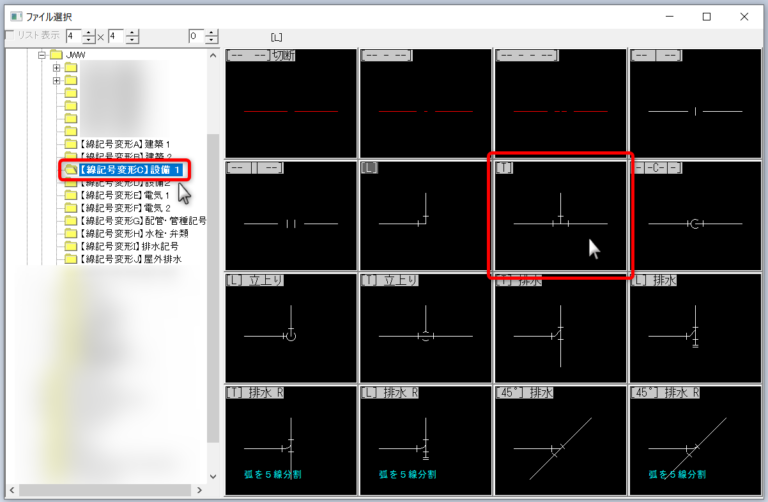Click folder tree scroll up arrow
This screenshot has height=502, width=768.
(213, 55)
